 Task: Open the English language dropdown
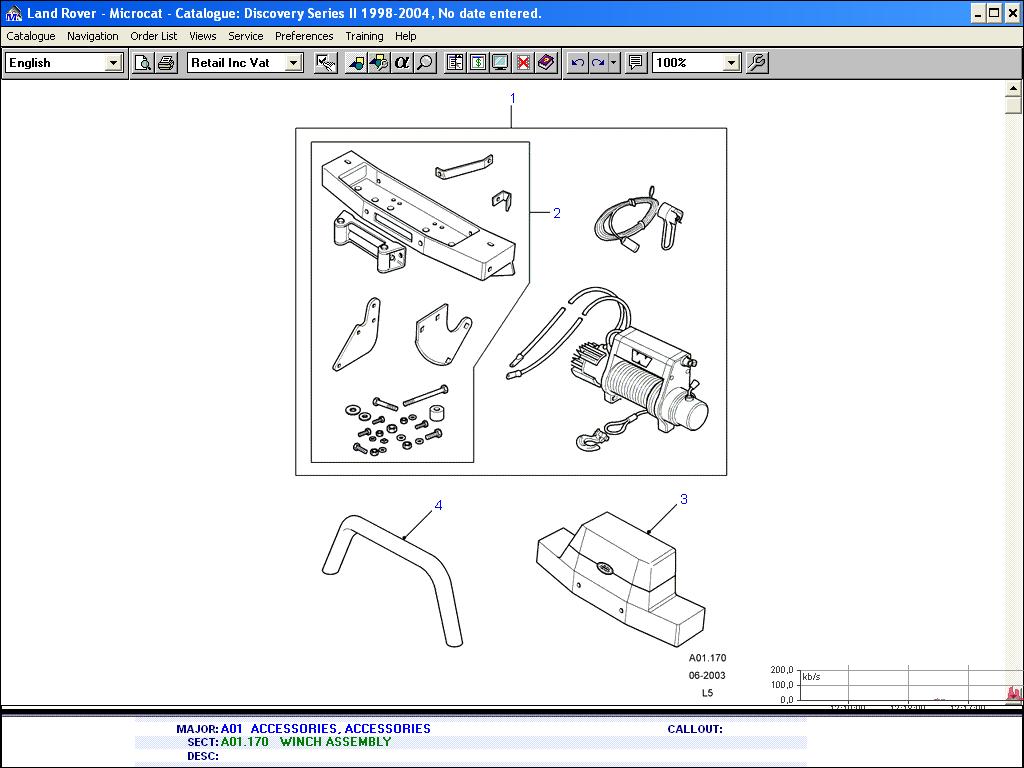[113, 63]
